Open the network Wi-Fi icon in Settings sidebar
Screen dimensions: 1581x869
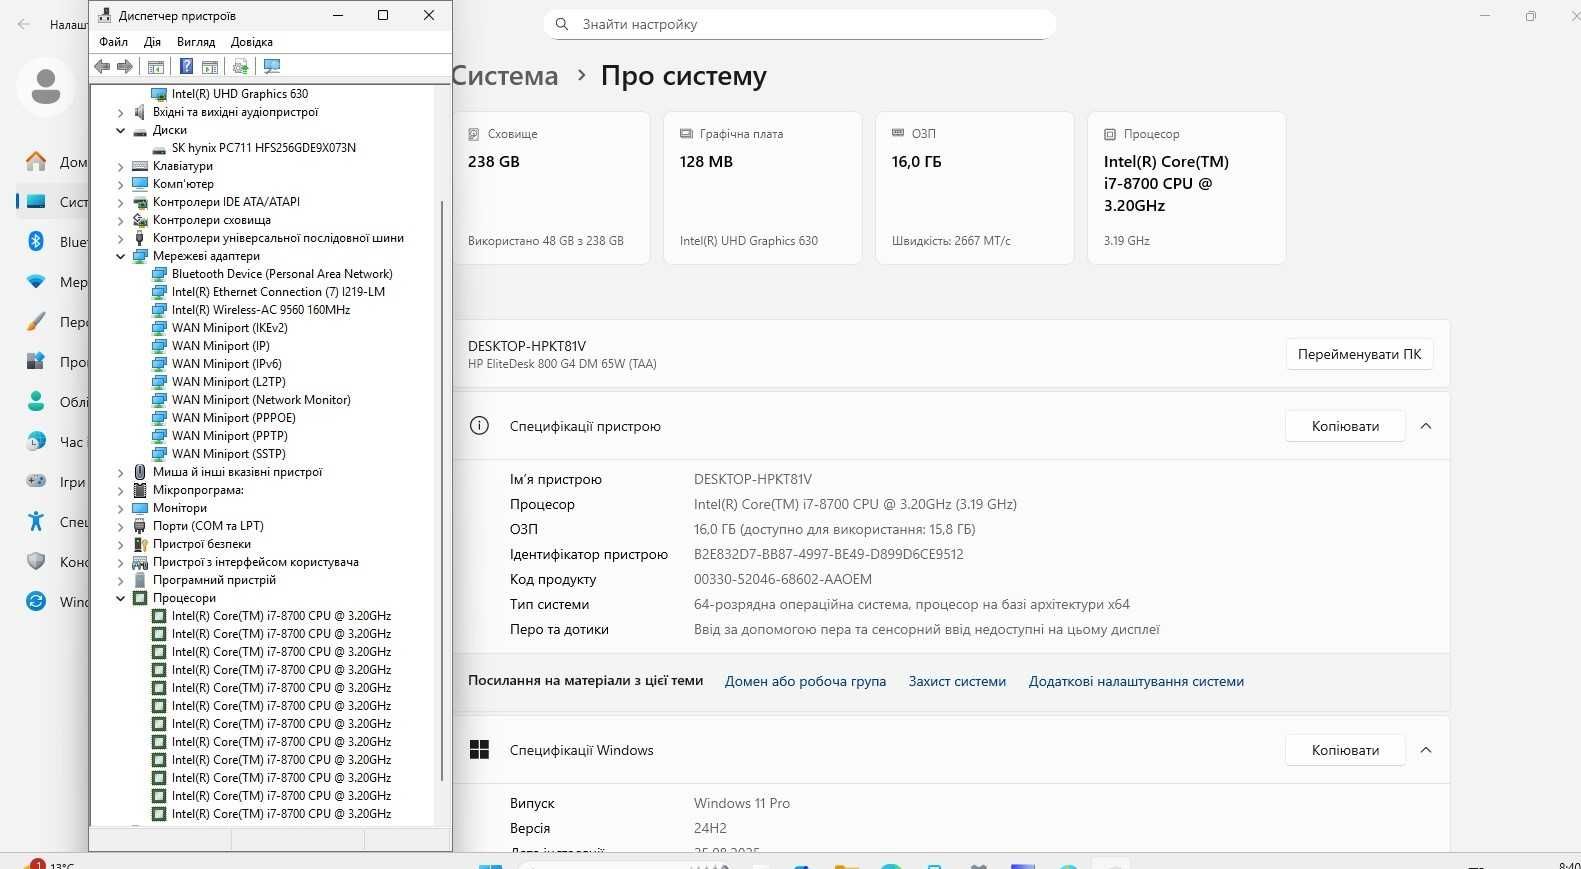tap(36, 281)
